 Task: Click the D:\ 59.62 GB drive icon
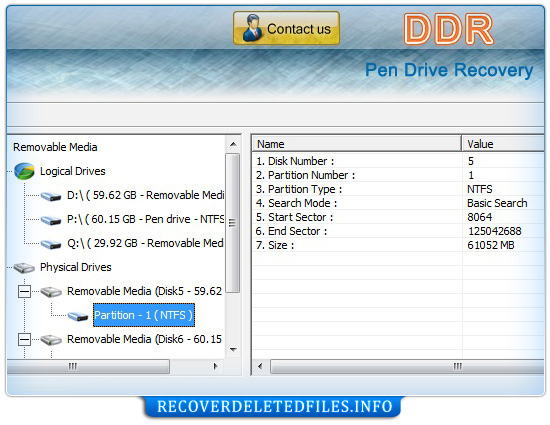click(x=51, y=196)
